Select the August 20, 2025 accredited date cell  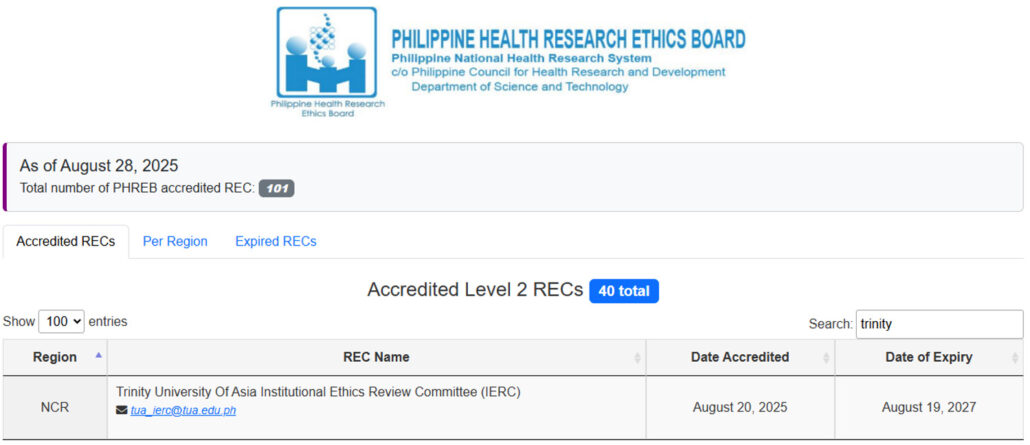click(740, 407)
